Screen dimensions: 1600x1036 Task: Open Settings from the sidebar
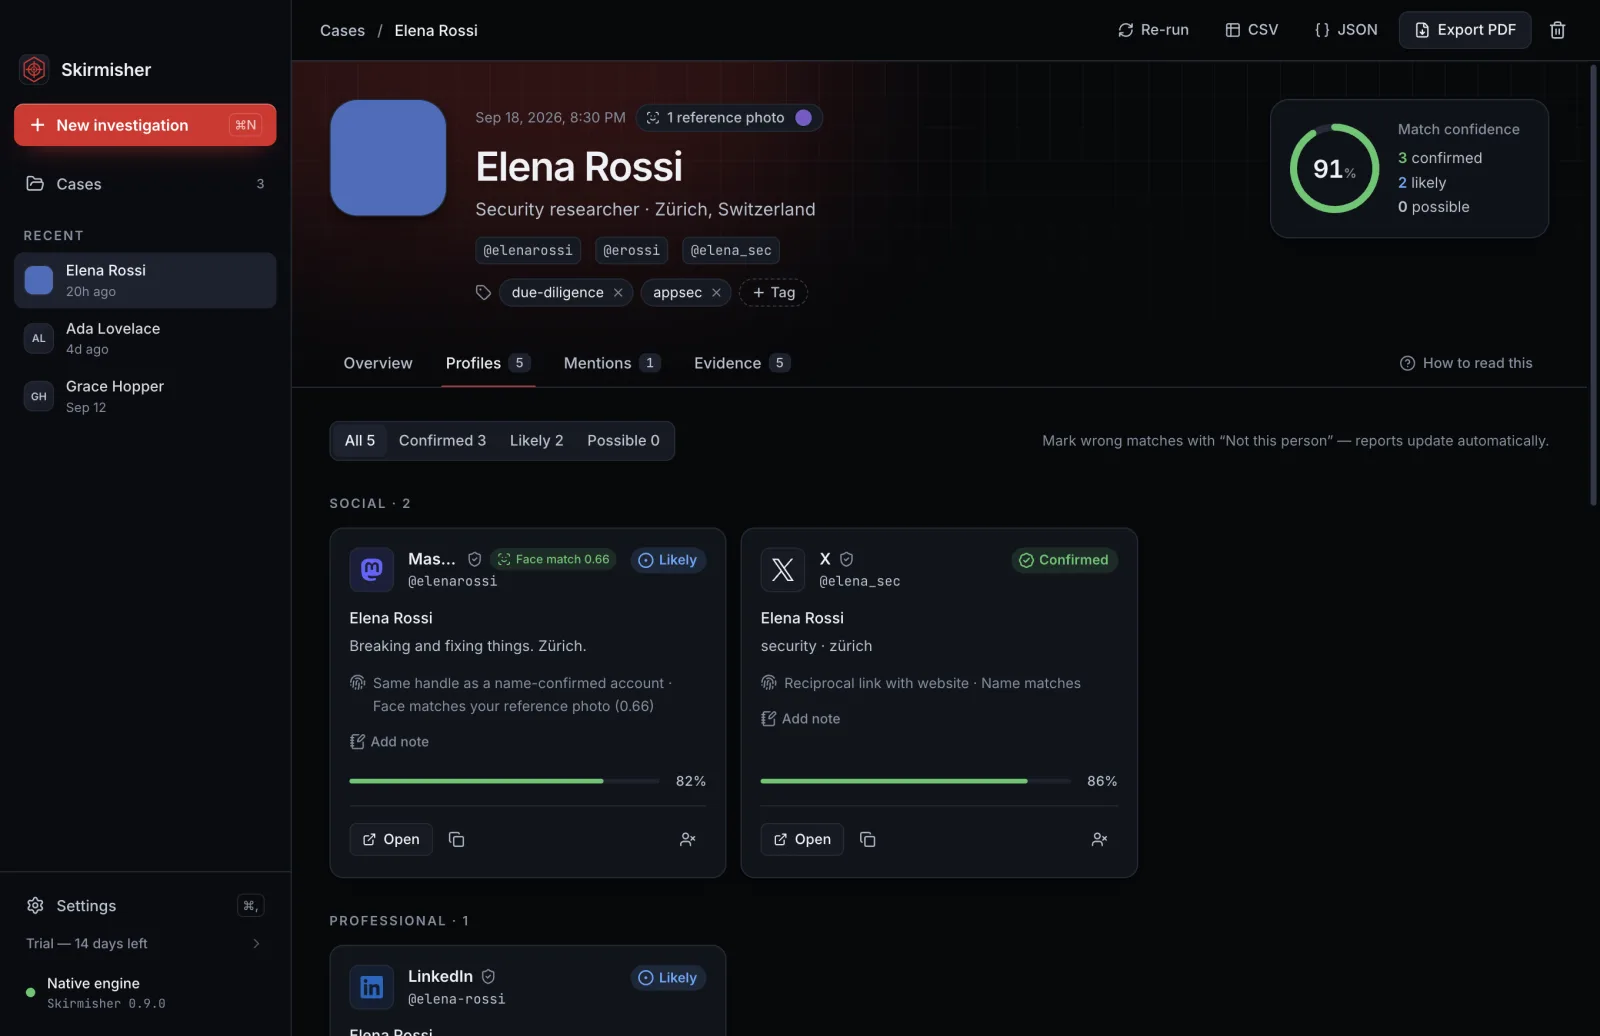145,905
